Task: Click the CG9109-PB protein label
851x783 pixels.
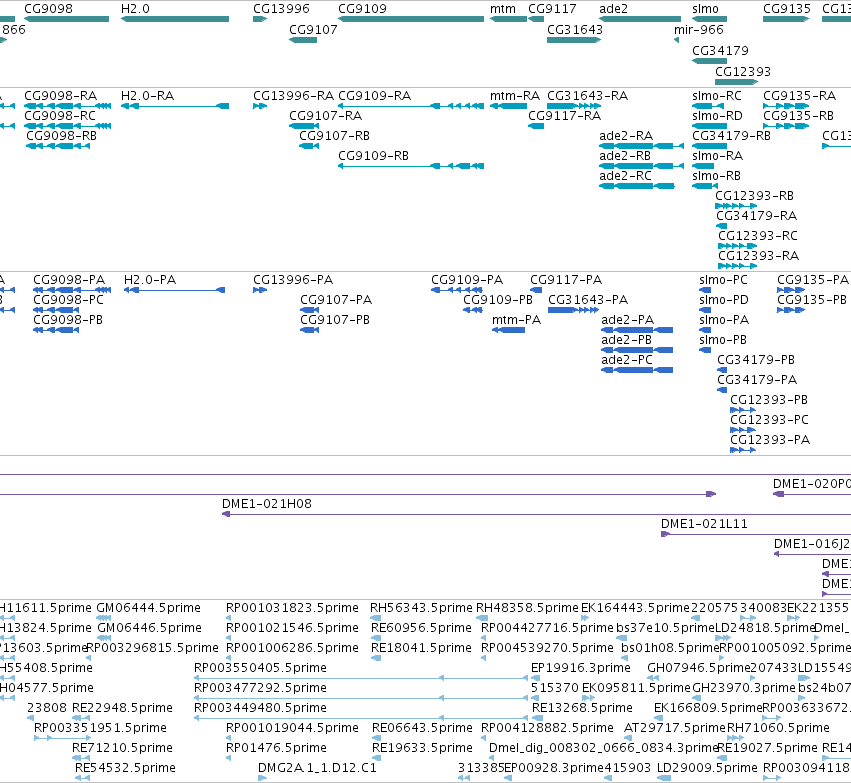Action: tap(498, 300)
